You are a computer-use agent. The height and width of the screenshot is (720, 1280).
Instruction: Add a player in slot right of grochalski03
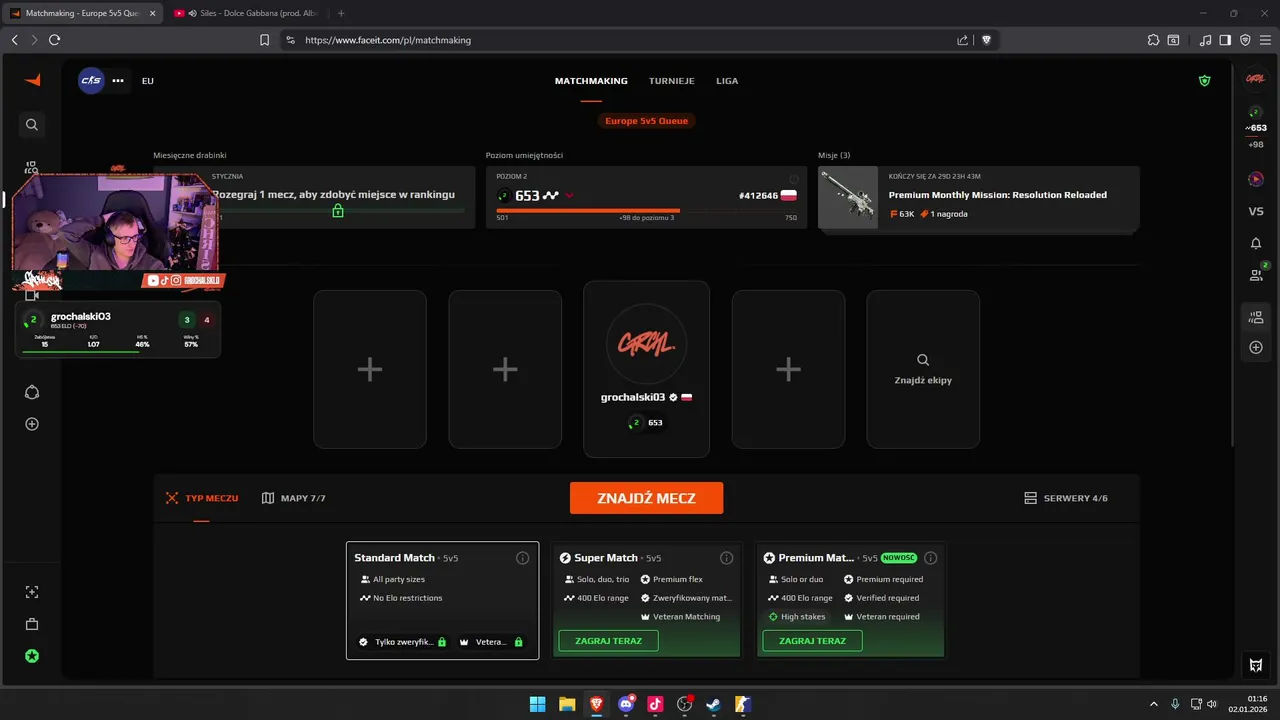pos(788,369)
